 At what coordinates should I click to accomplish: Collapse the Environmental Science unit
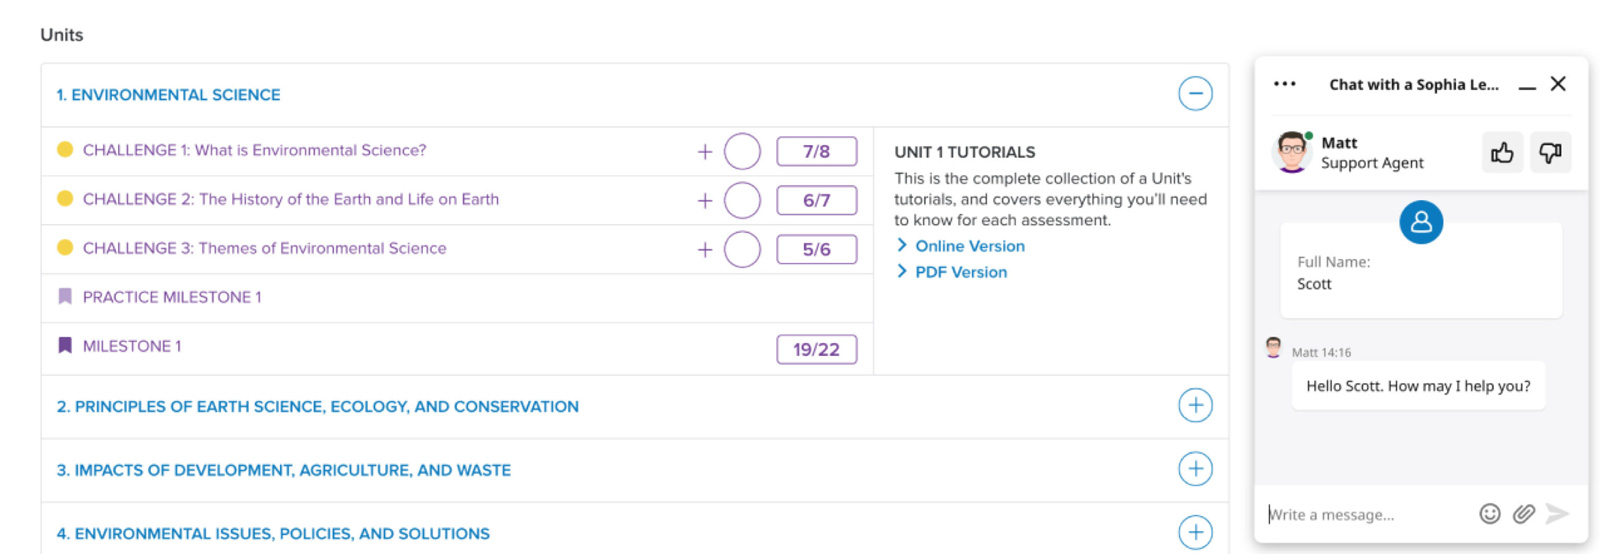coord(1195,94)
